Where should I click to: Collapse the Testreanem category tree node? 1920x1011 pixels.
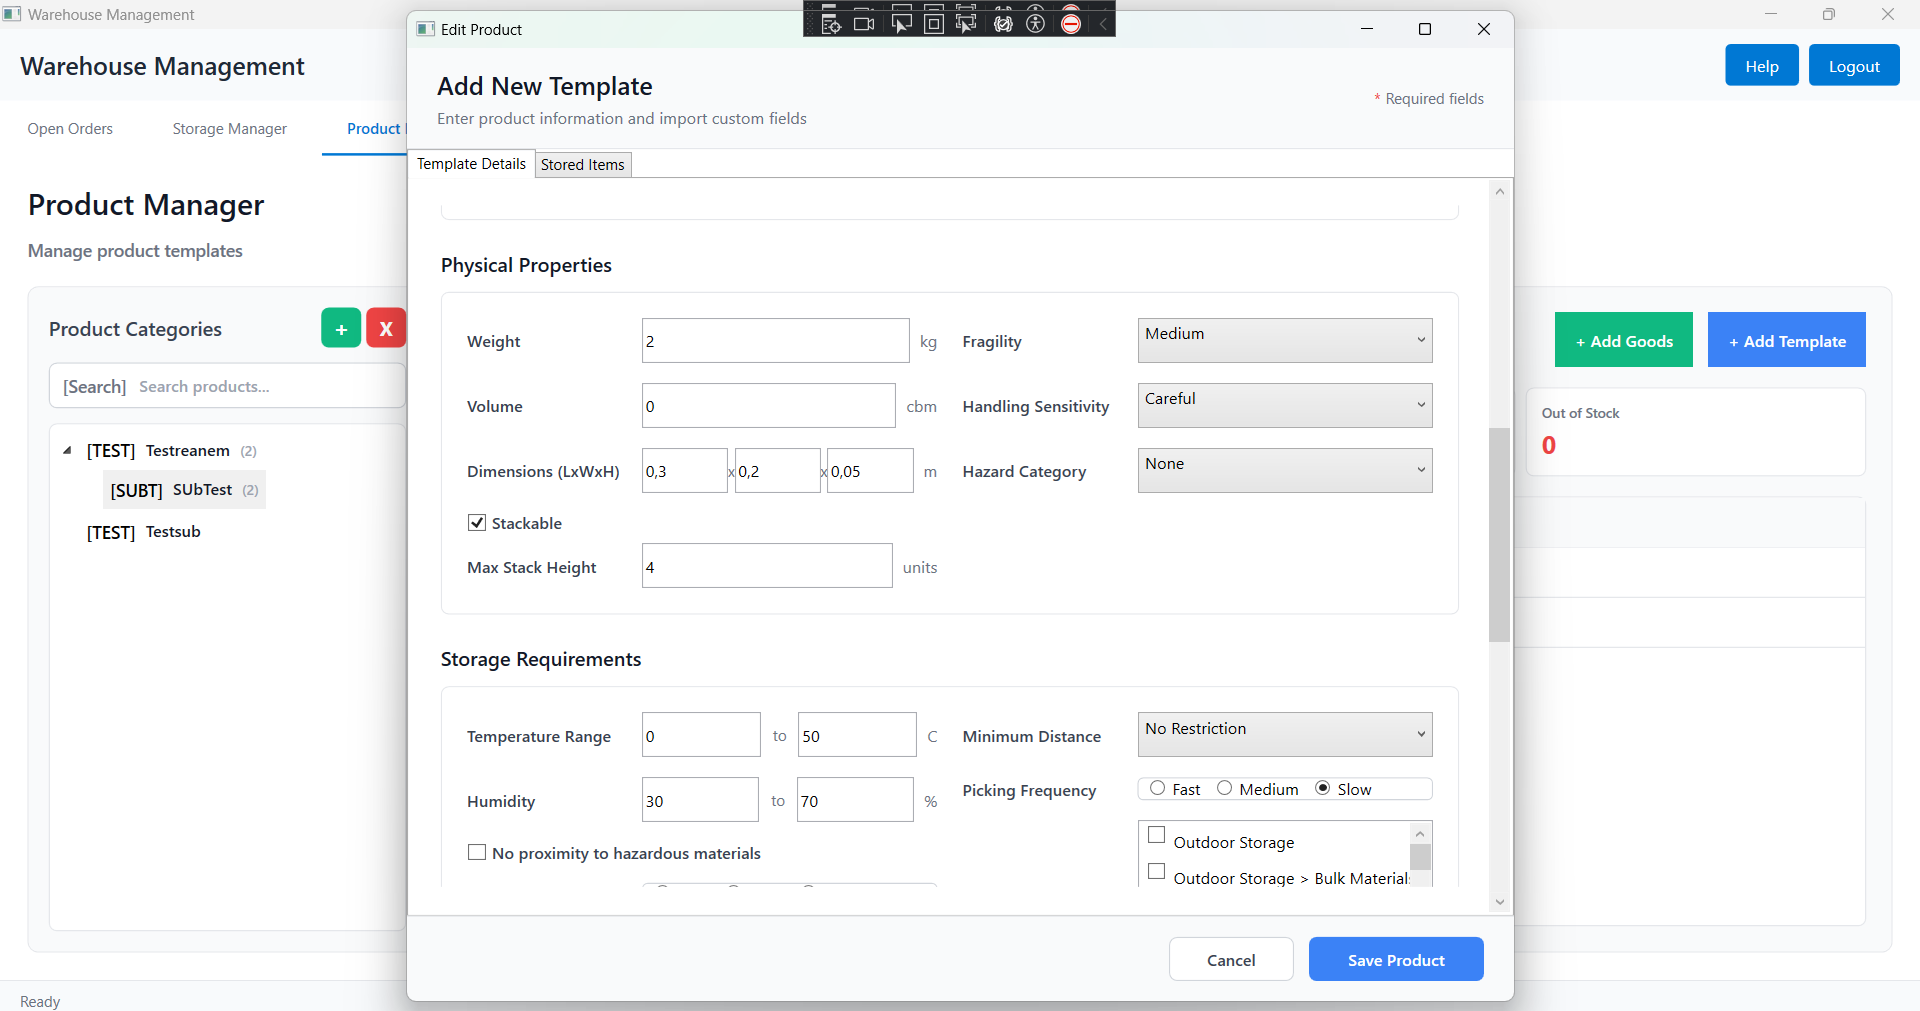[67, 451]
